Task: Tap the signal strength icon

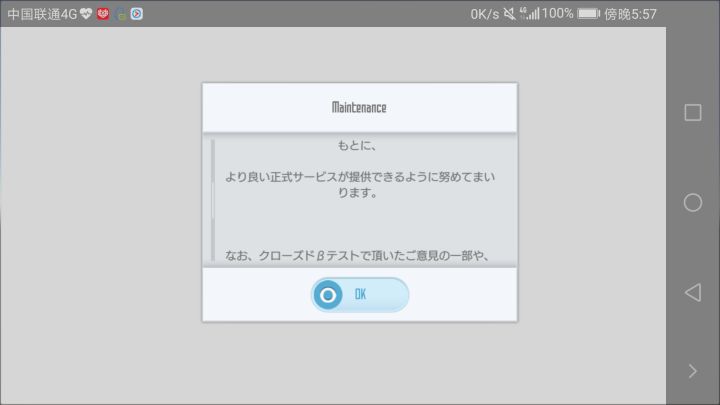Action: (x=529, y=14)
